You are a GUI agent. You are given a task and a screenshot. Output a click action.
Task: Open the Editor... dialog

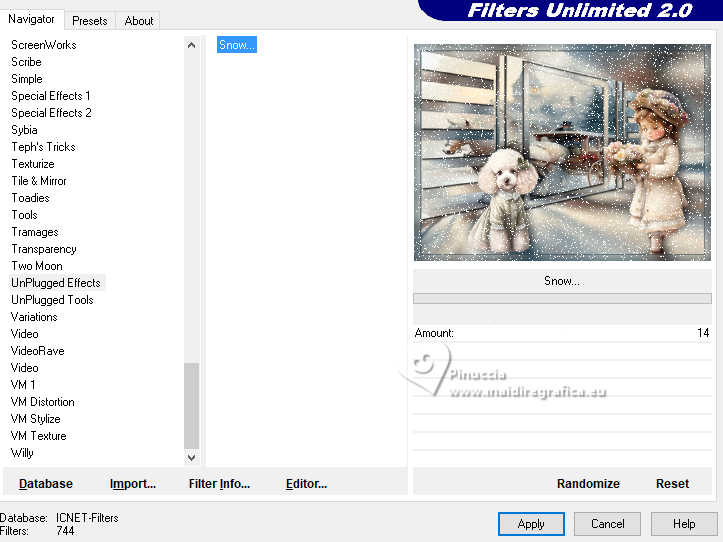click(x=306, y=483)
